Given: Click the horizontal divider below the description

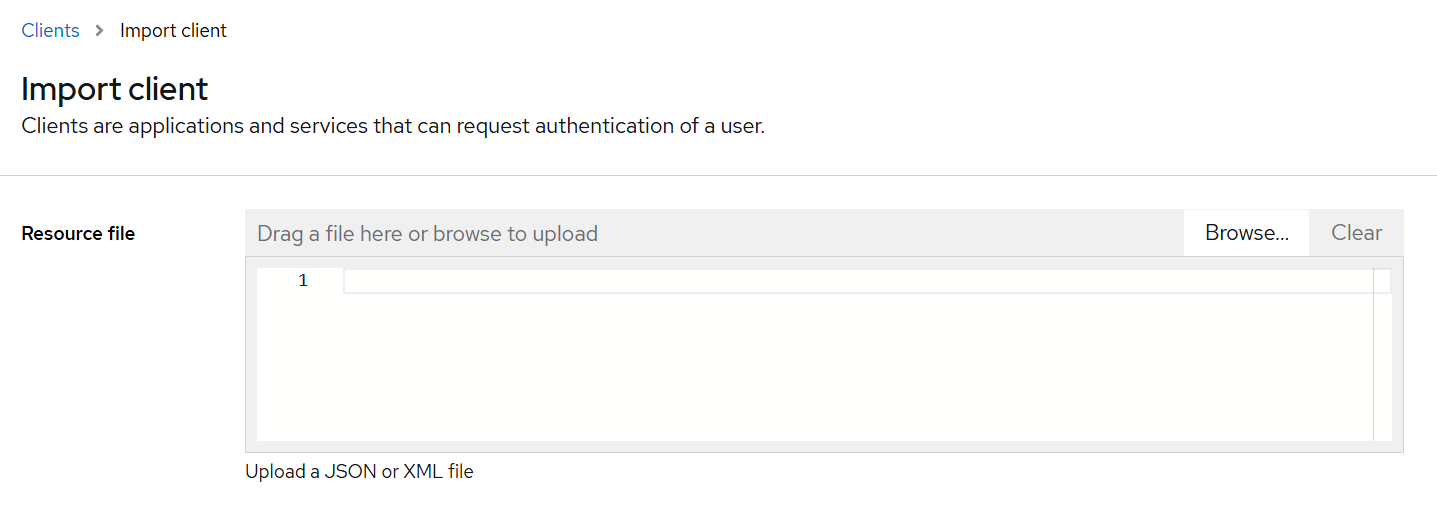Looking at the screenshot, I should [x=718, y=176].
